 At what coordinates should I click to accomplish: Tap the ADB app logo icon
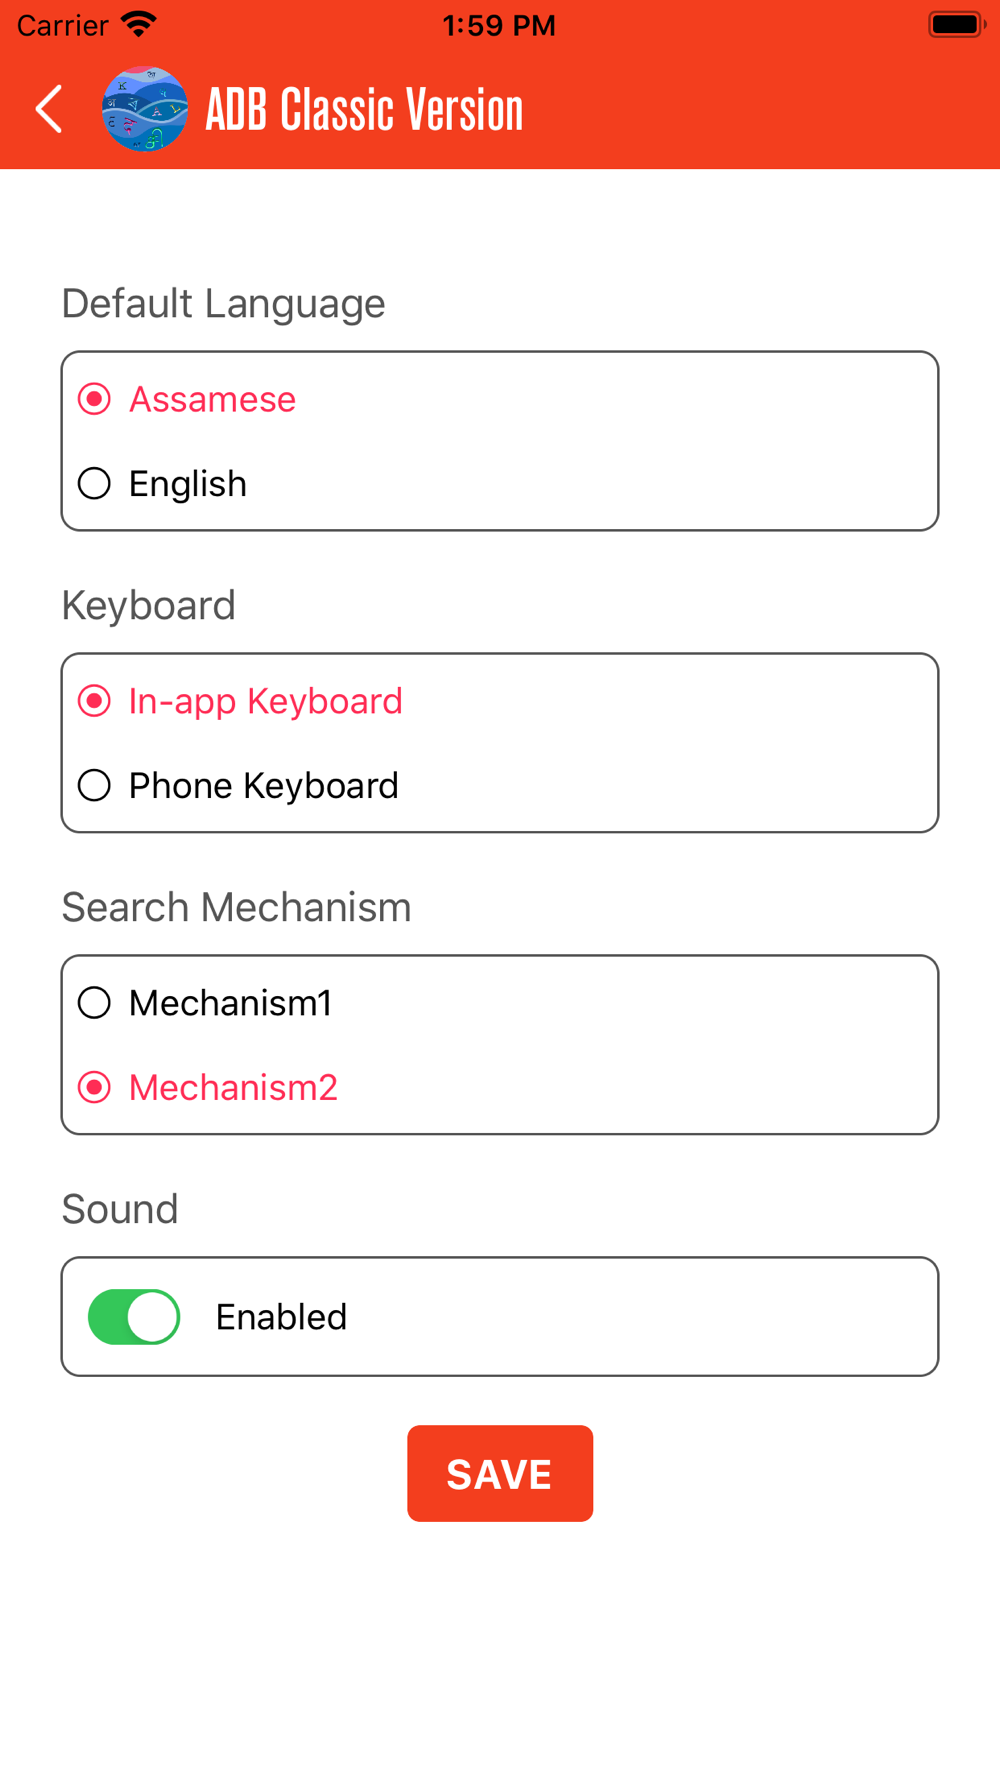coord(145,109)
